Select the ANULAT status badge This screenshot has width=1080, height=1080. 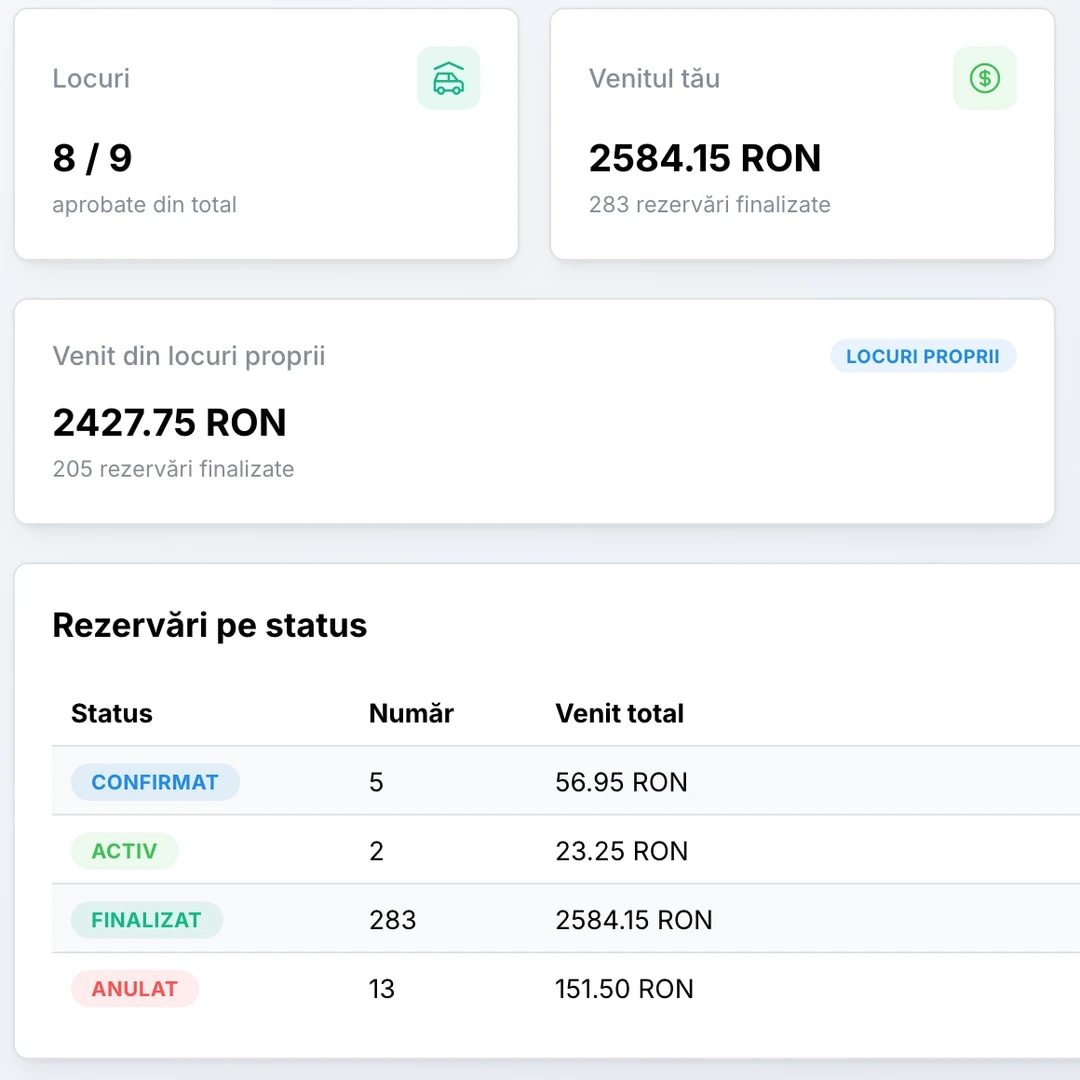pyautogui.click(x=135, y=988)
